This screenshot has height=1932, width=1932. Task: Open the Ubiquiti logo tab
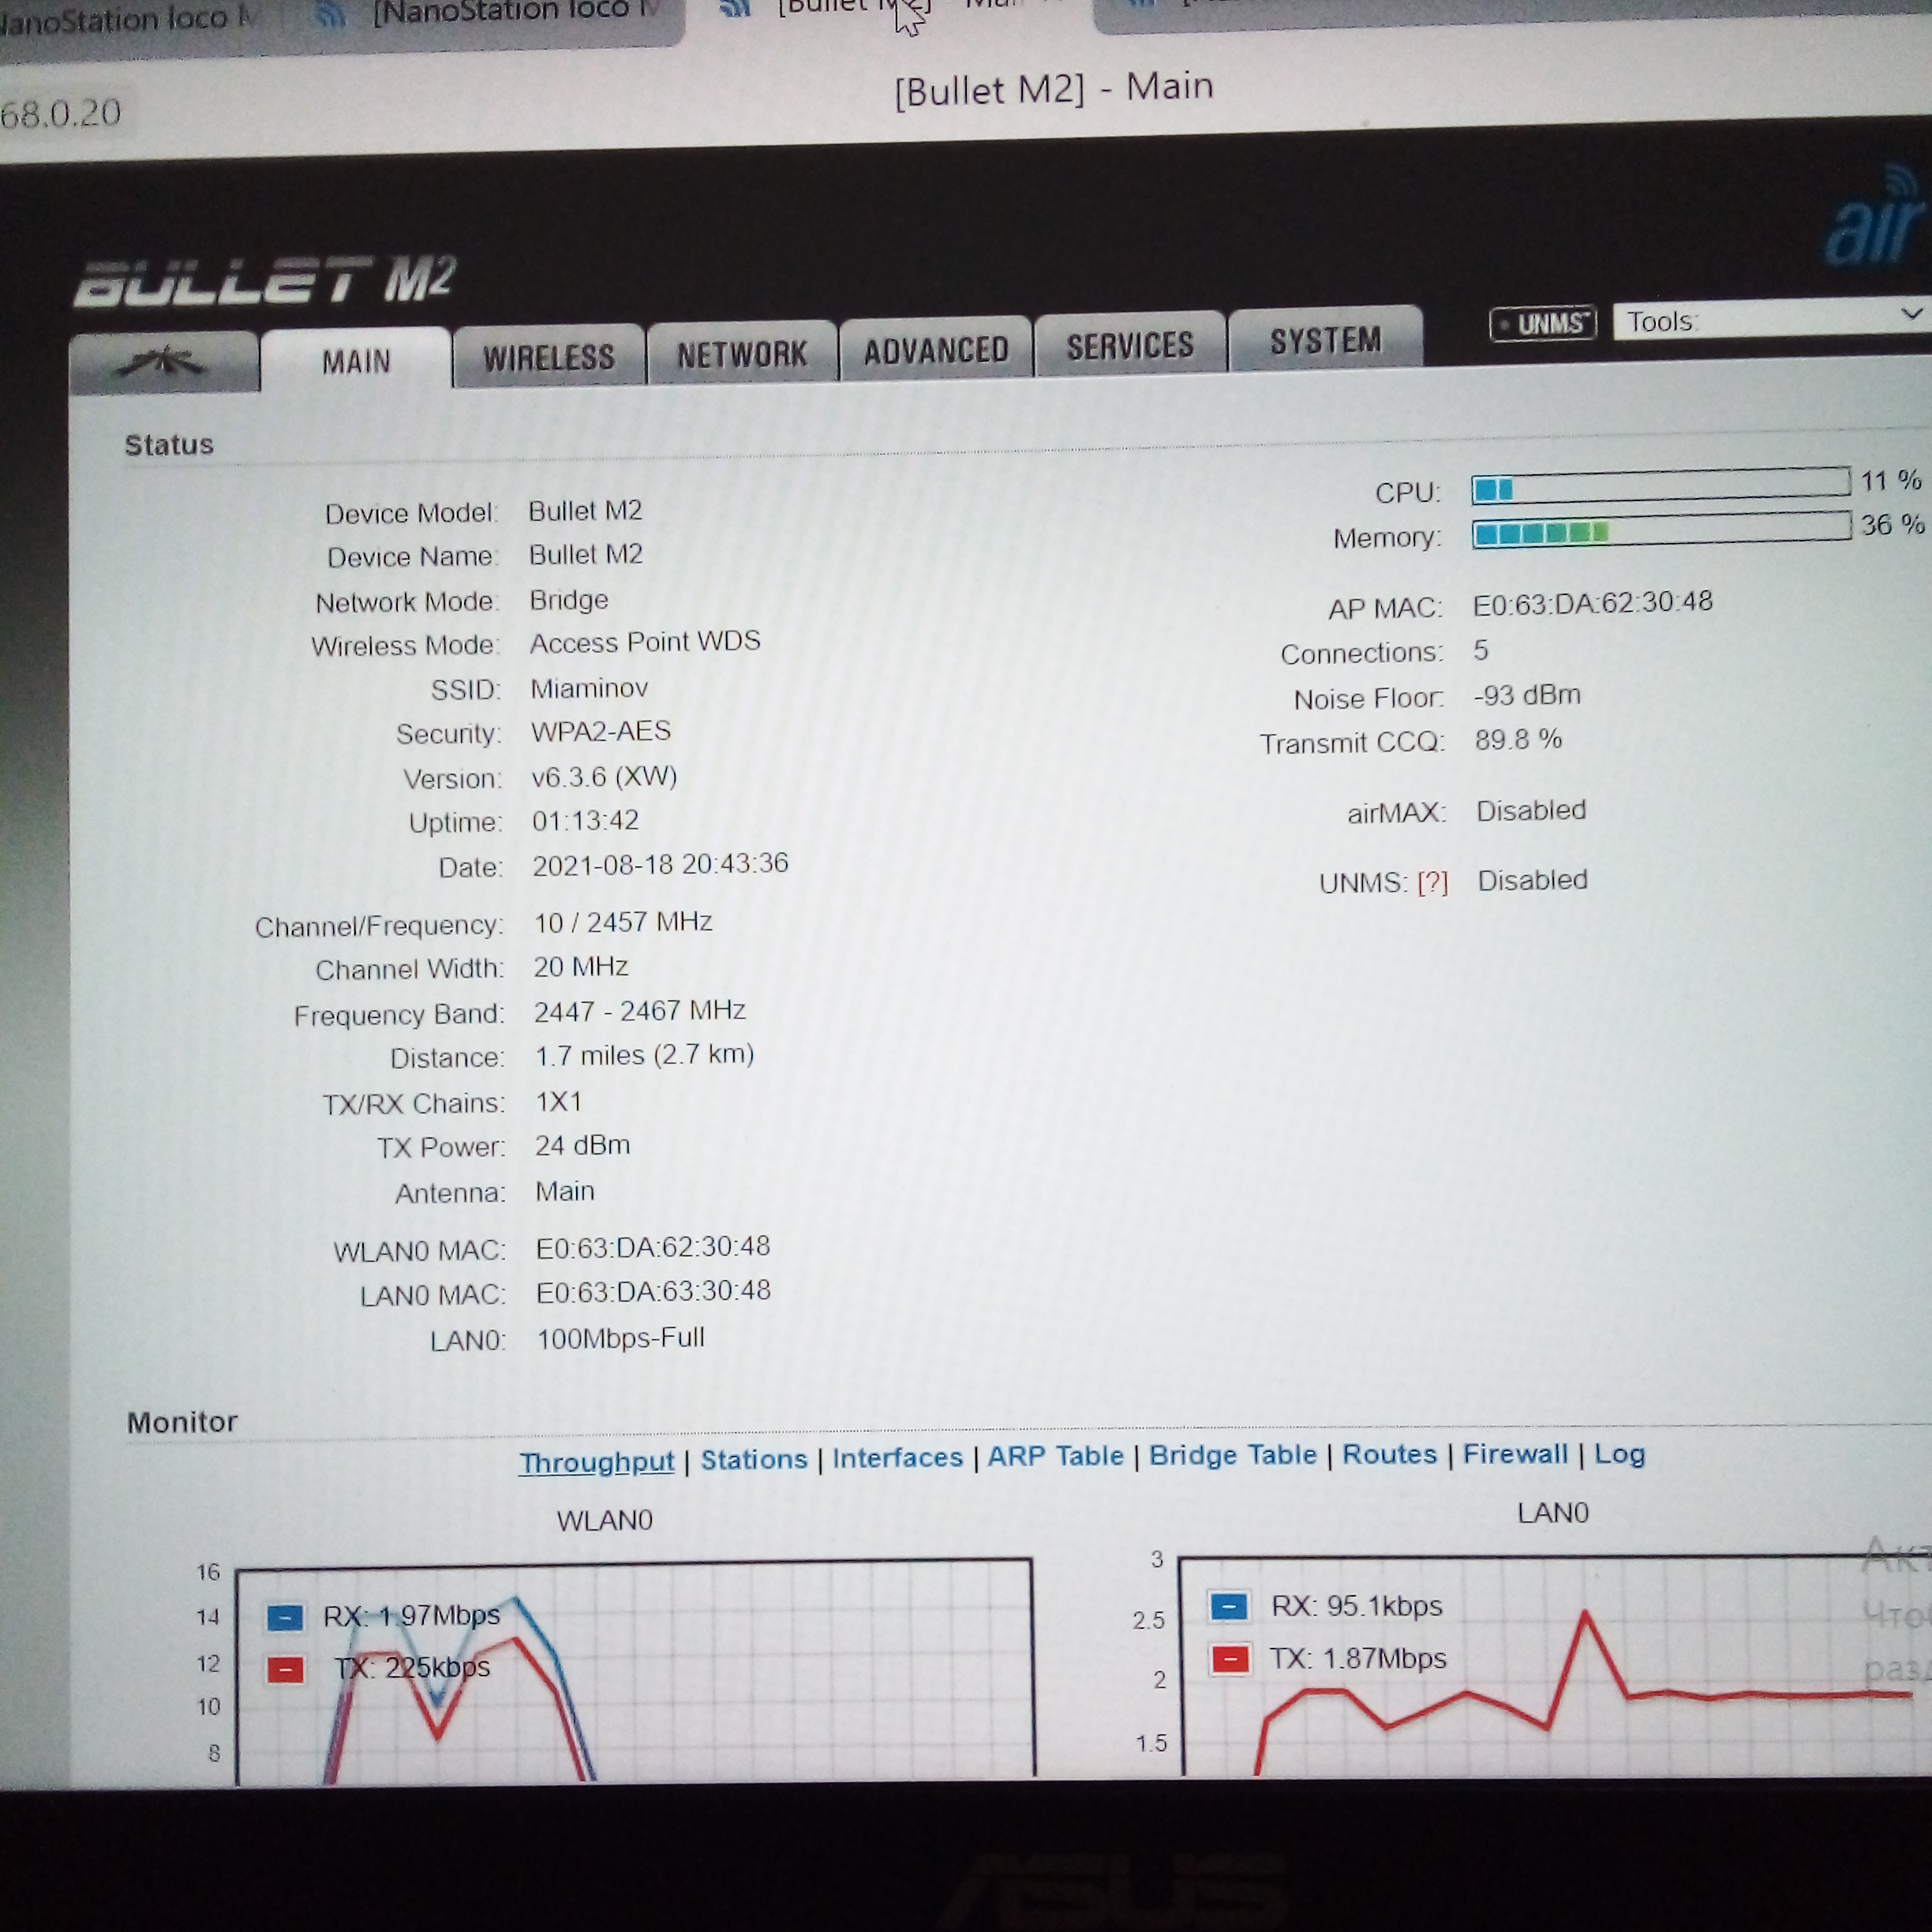tap(165, 364)
